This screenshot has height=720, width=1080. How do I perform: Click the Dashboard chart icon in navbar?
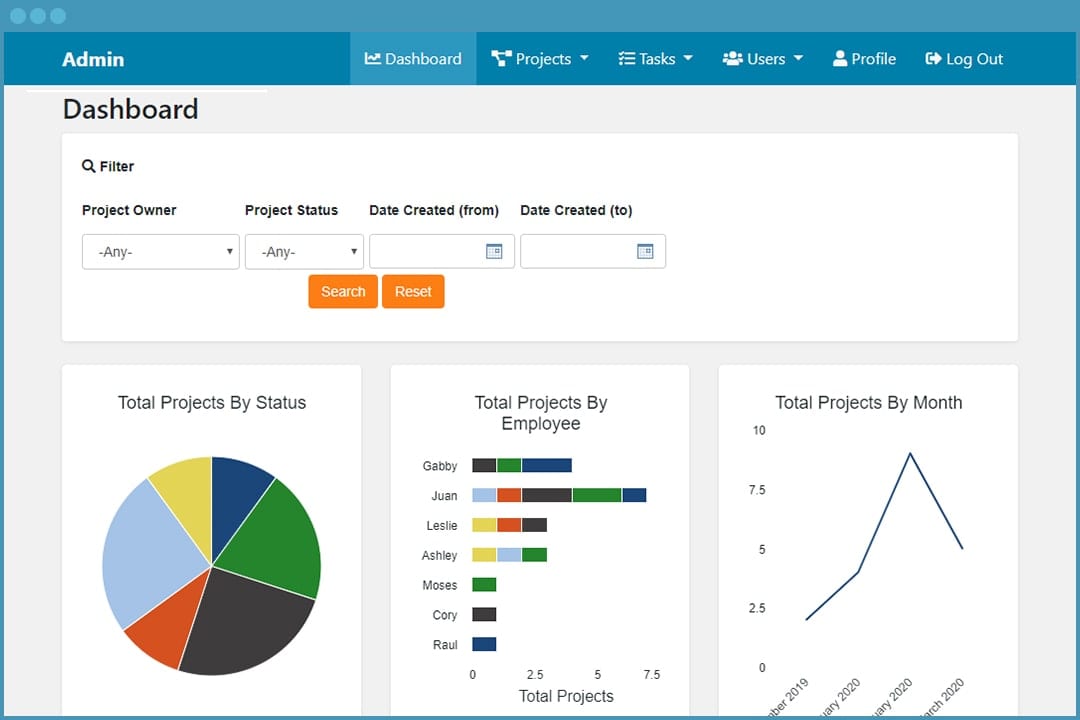coord(375,58)
